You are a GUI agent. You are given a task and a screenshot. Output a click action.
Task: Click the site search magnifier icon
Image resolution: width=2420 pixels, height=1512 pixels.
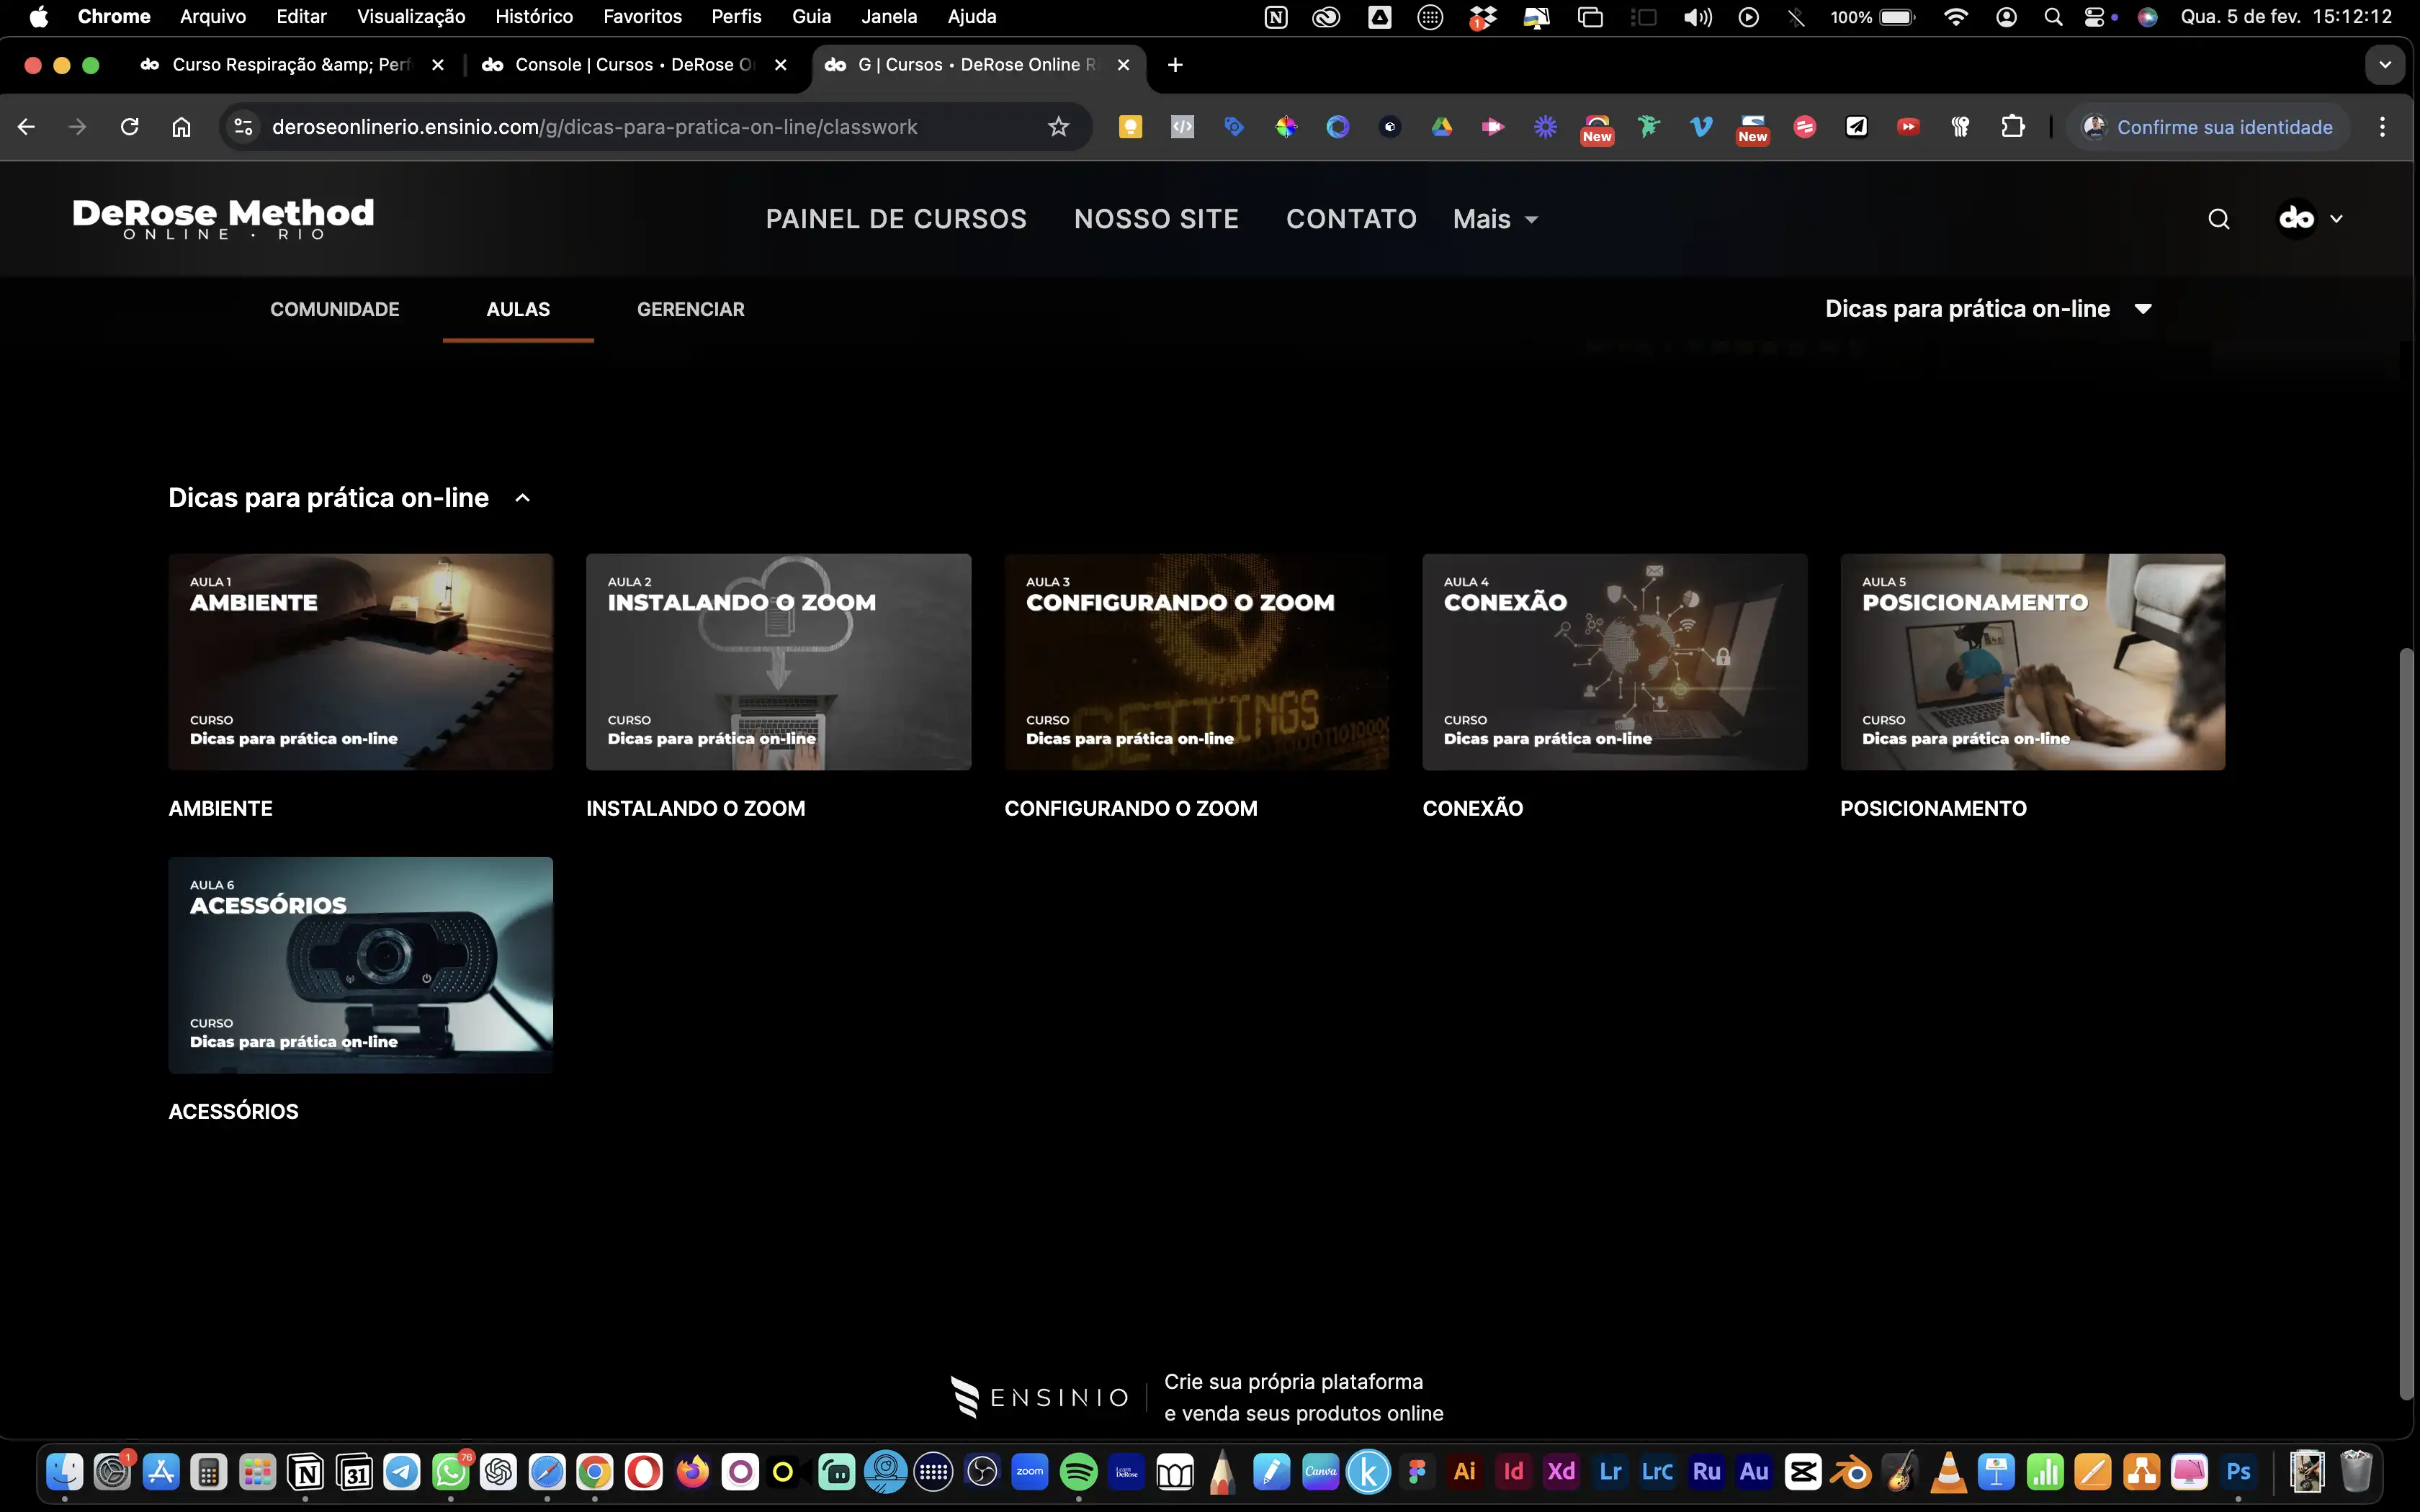(2218, 219)
